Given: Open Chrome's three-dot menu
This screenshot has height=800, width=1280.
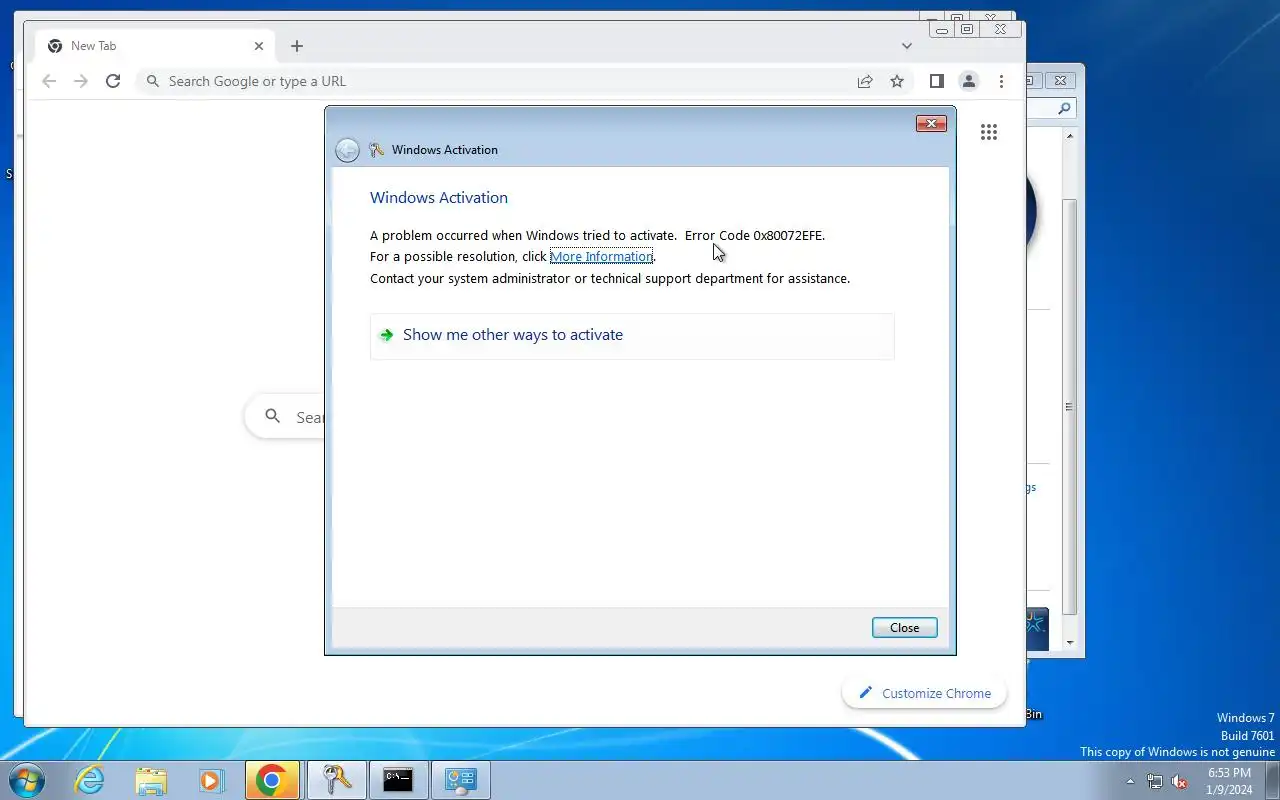Looking at the screenshot, I should pos(1001,81).
